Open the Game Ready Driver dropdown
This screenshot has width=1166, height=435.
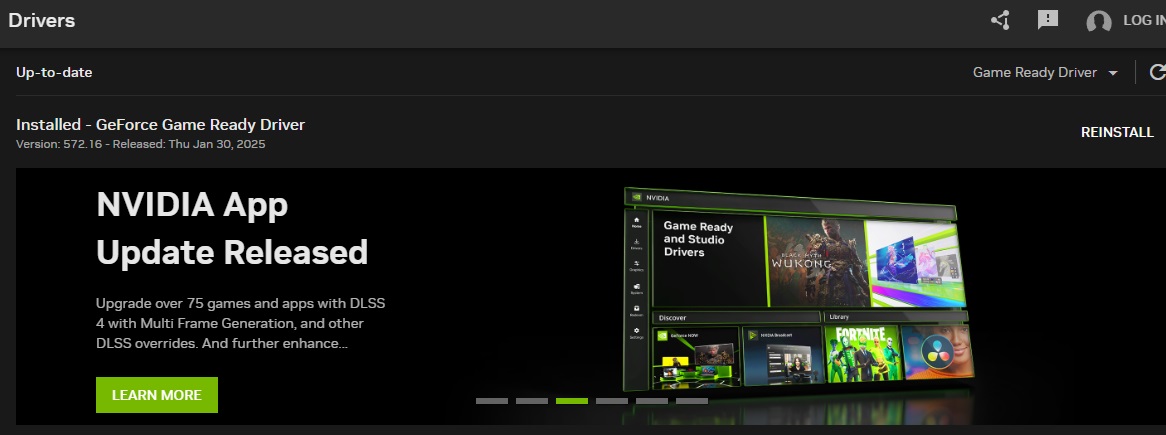(1045, 72)
